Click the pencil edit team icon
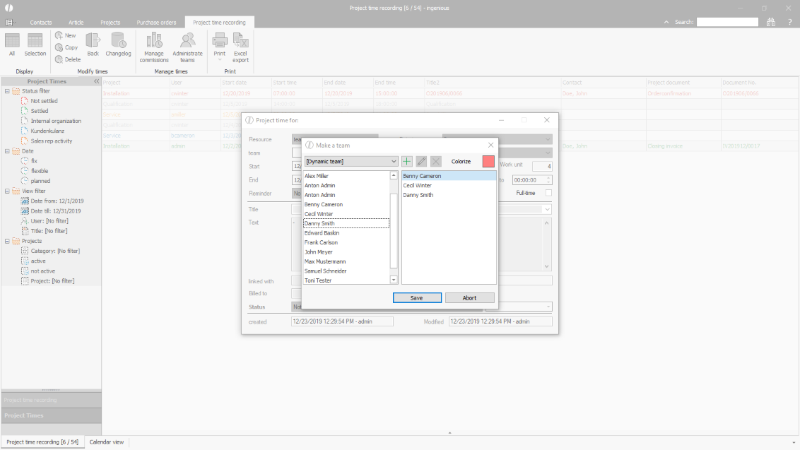 click(421, 161)
